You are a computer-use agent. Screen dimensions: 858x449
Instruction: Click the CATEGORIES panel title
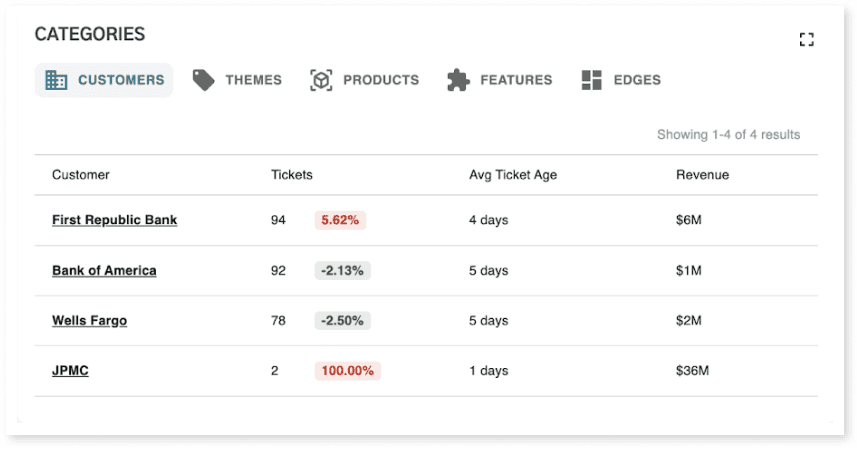(x=90, y=34)
